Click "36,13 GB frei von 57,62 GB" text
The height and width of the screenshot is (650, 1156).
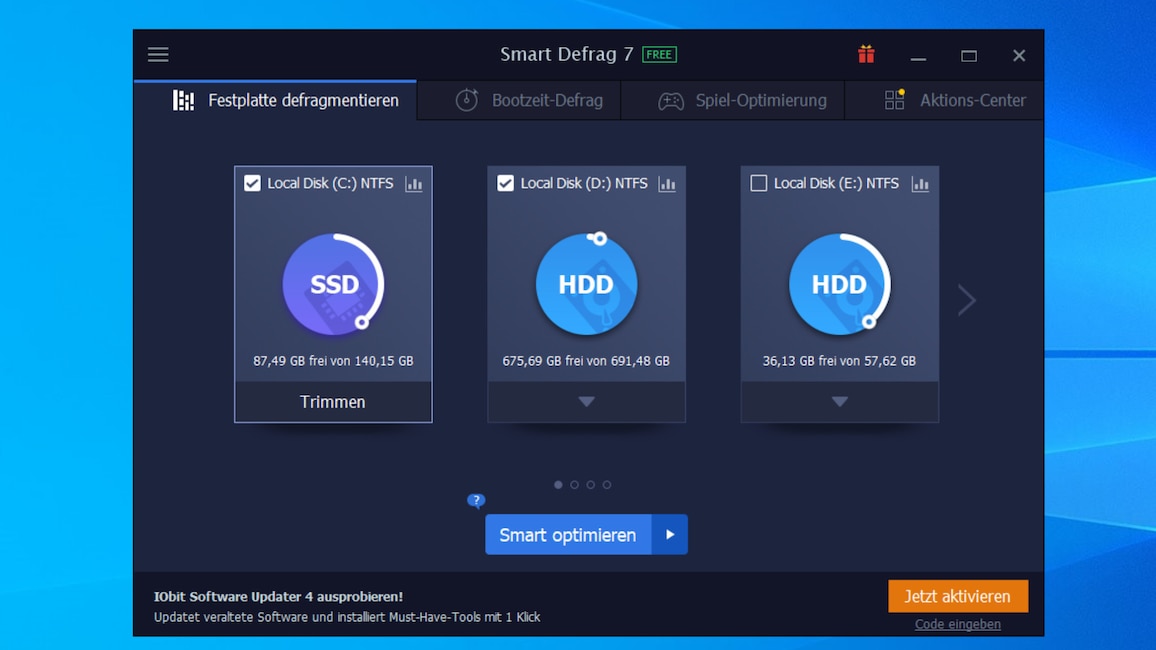point(840,361)
